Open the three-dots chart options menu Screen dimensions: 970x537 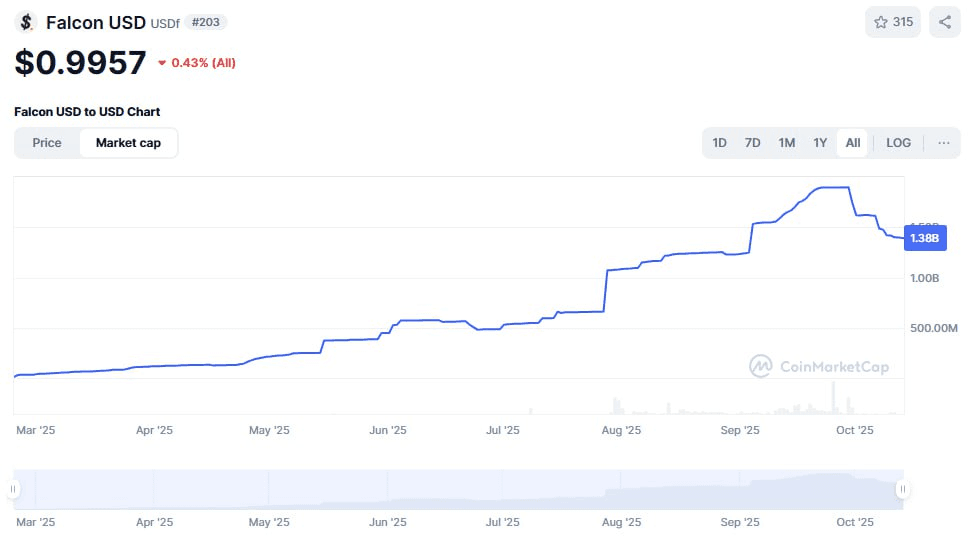pos(943,143)
